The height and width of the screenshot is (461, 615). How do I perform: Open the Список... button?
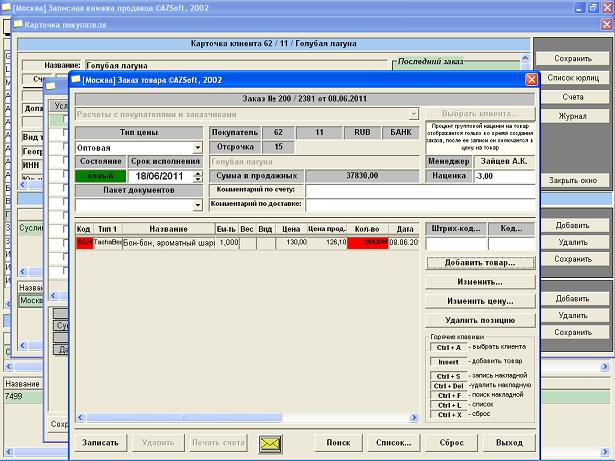coord(393,443)
